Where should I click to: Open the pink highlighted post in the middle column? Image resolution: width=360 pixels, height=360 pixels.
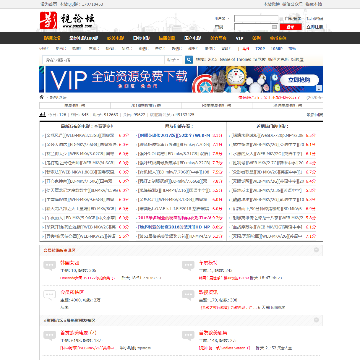pyautogui.click(x=174, y=218)
